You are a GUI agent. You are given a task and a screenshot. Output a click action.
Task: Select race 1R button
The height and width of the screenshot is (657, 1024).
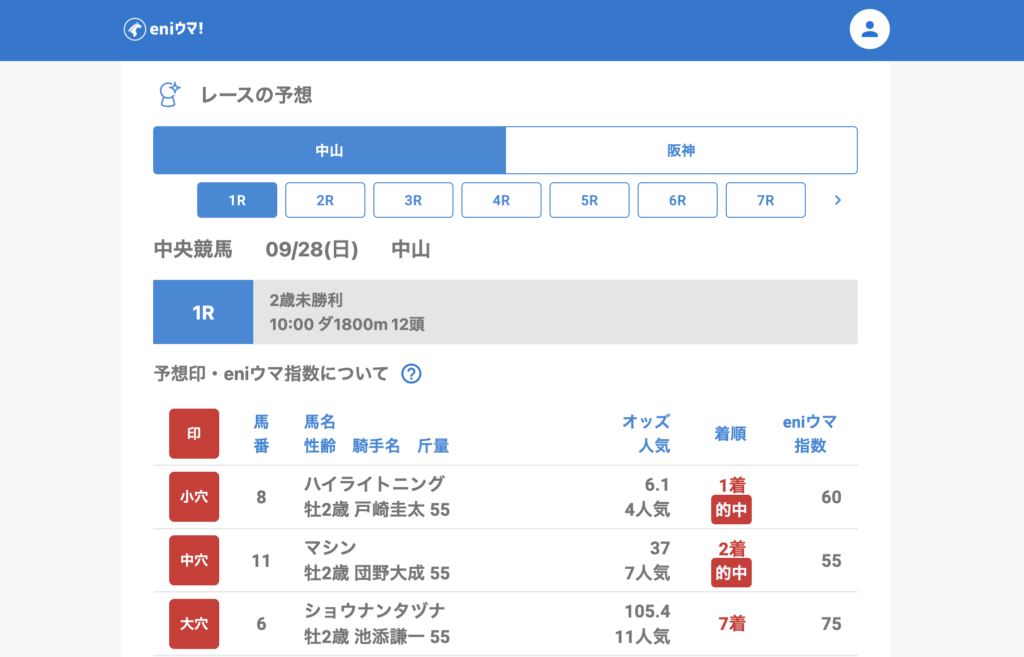coord(237,200)
